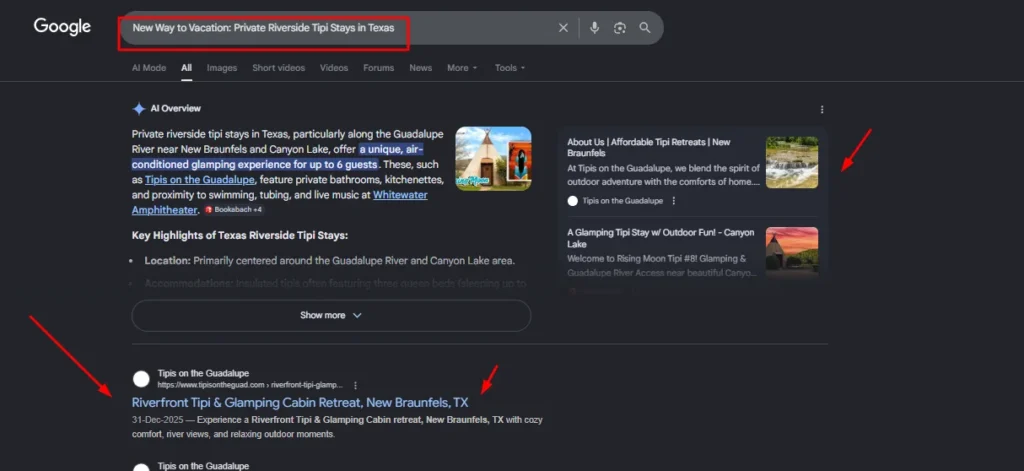Screen dimensions: 1024x471
Task: Open sunset tipi thumbnail in Canyon Lake card
Action: tap(792, 251)
